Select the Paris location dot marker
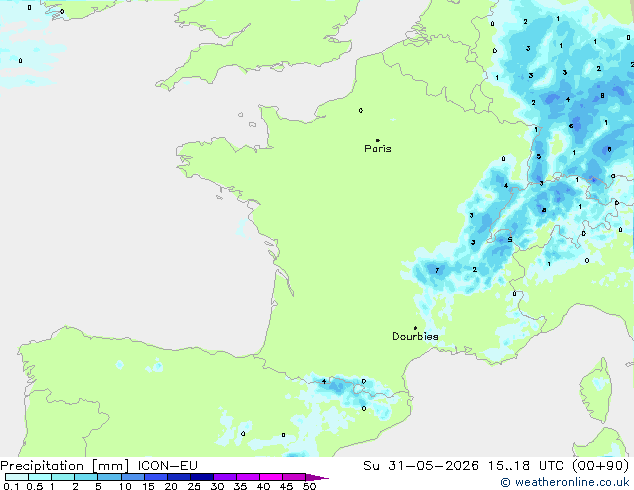This screenshot has width=634, height=490. [x=378, y=140]
